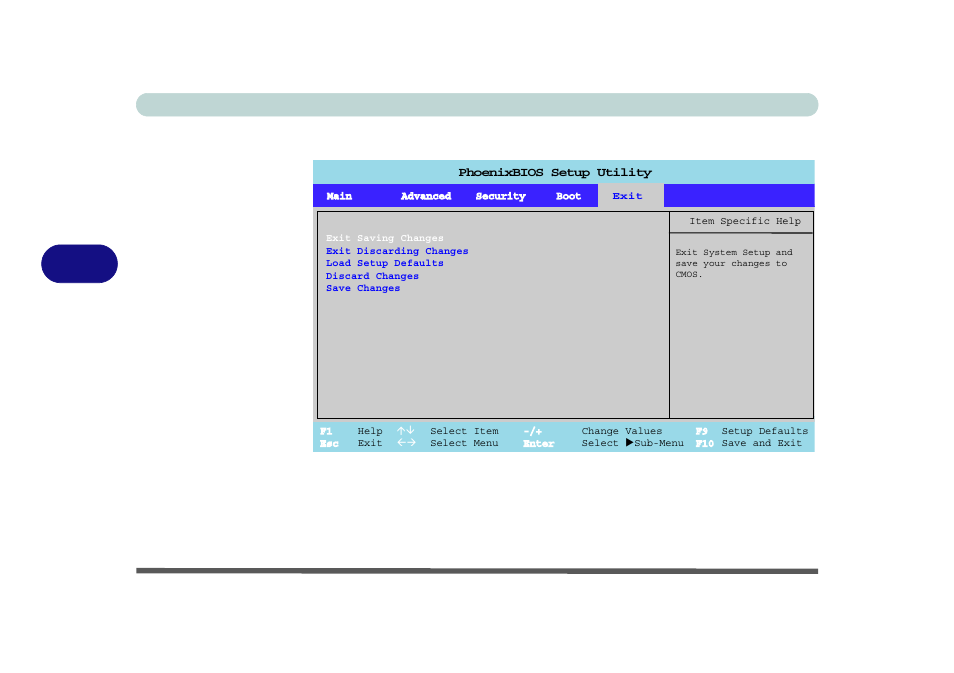
Task: Click the Sub-Menu triangle icon
Action: (x=630, y=442)
